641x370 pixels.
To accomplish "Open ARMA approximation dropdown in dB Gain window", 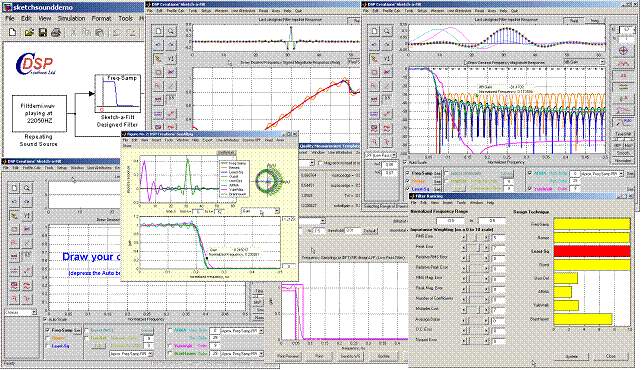I will [602, 174].
